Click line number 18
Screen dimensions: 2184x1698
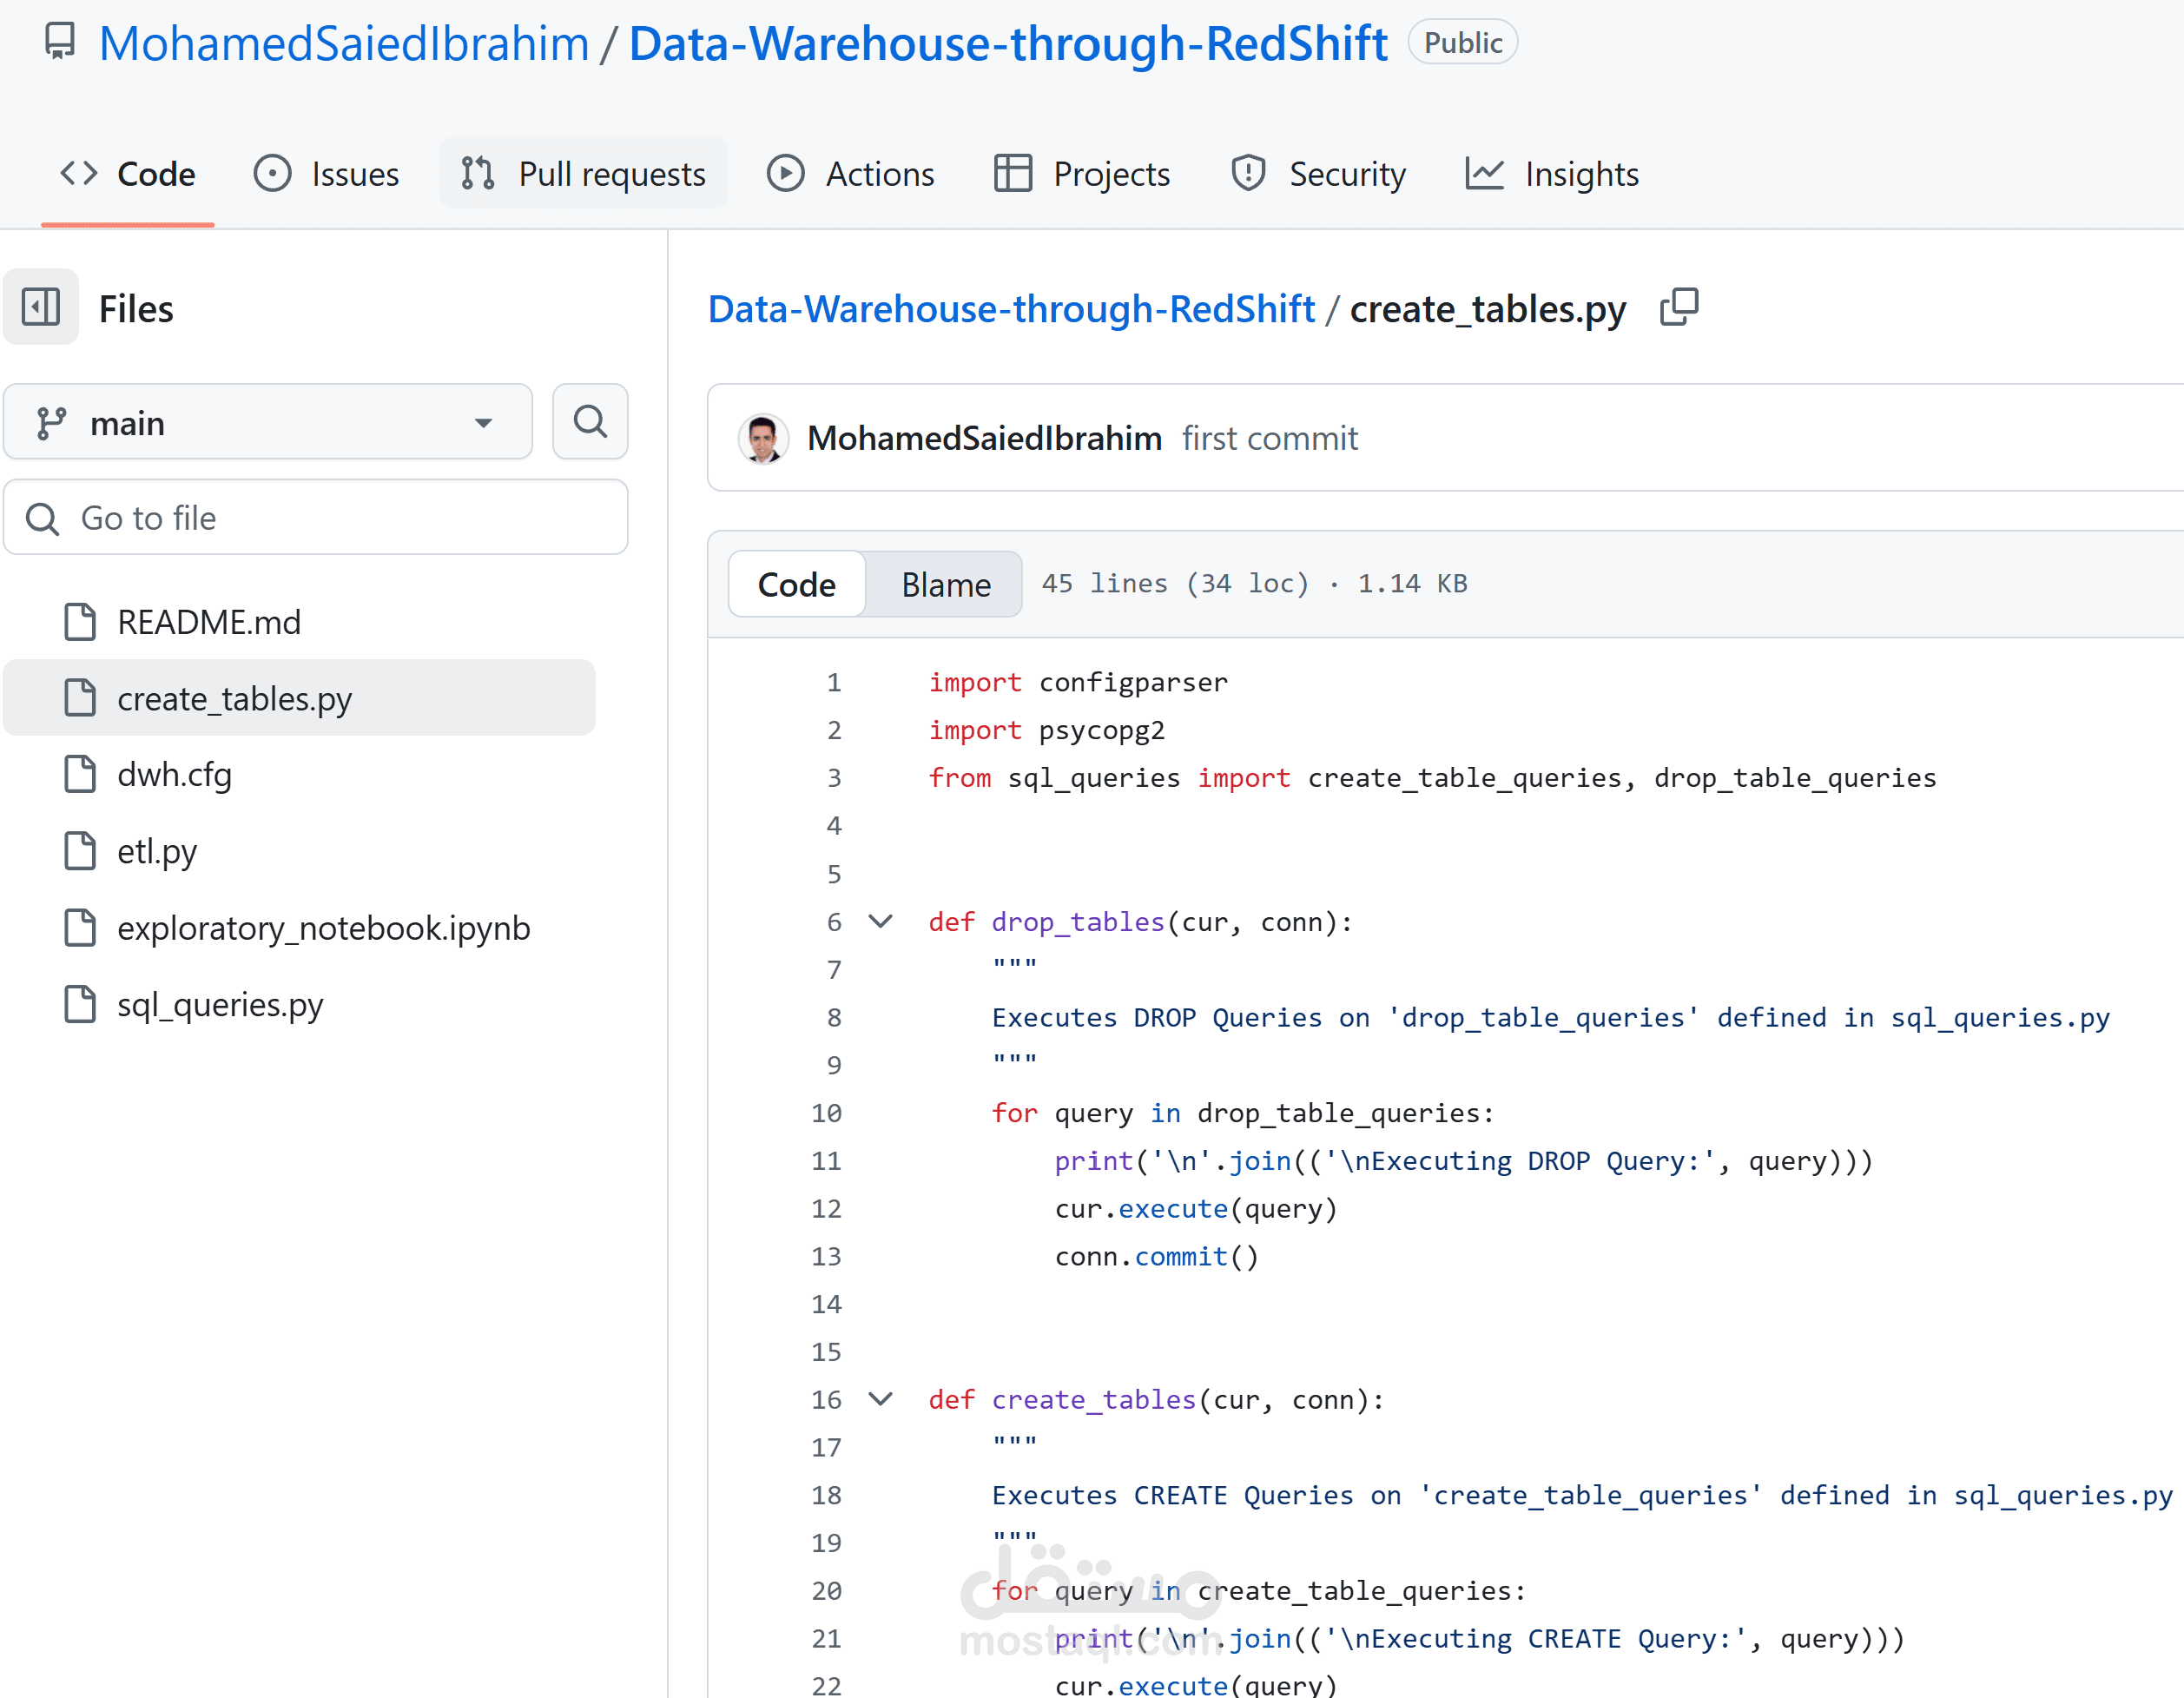click(x=826, y=1496)
